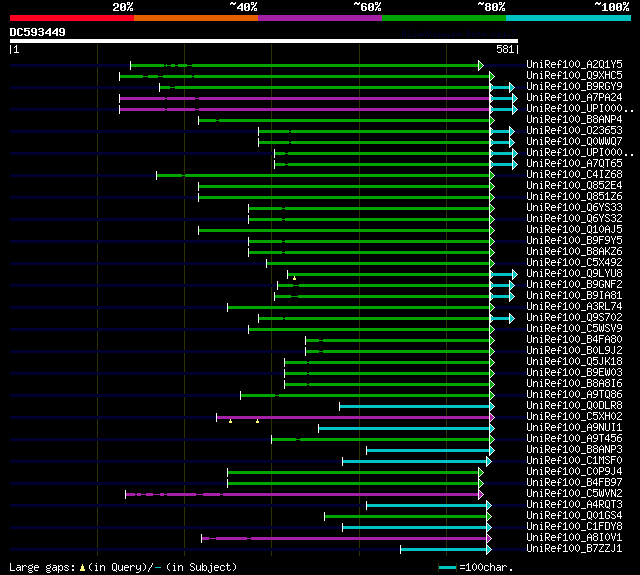Open hit UniRef100_Q9XHC5
Screen dimensions: 640x575
(x=574, y=75)
